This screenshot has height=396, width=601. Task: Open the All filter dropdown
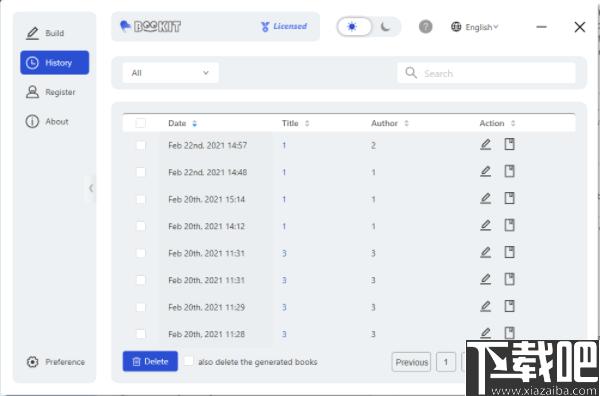pyautogui.click(x=171, y=73)
